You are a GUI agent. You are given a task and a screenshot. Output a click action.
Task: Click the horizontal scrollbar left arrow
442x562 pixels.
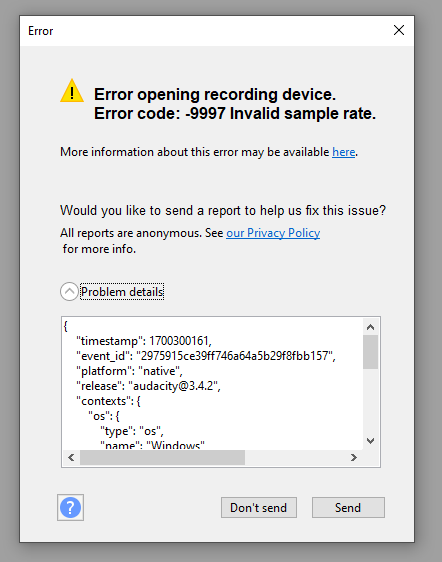[x=71, y=457]
